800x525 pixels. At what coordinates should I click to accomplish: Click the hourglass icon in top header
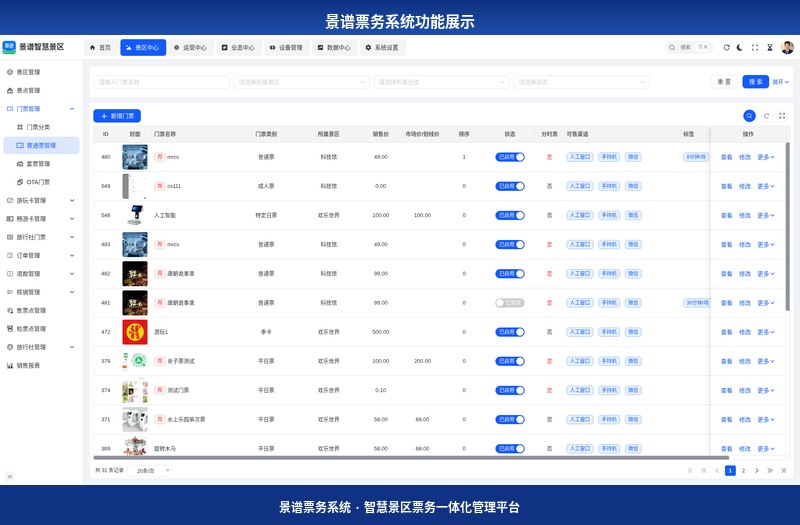pos(769,47)
